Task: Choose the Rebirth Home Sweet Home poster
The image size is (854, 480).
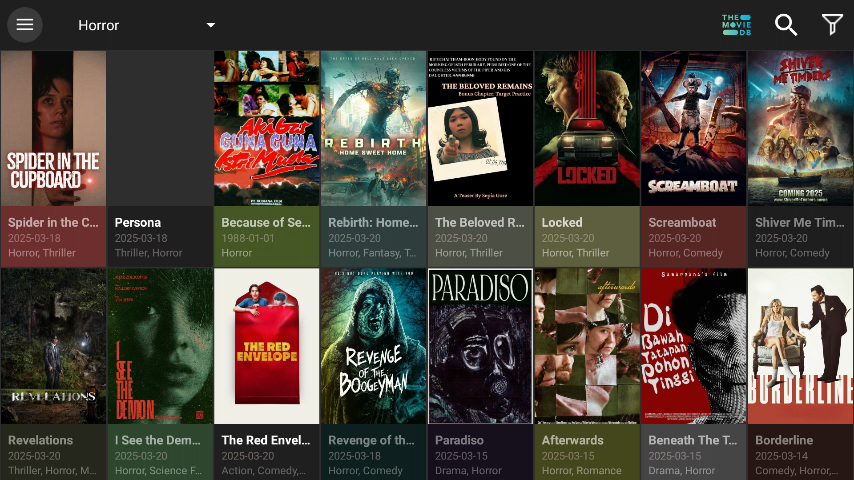Action: tap(373, 128)
